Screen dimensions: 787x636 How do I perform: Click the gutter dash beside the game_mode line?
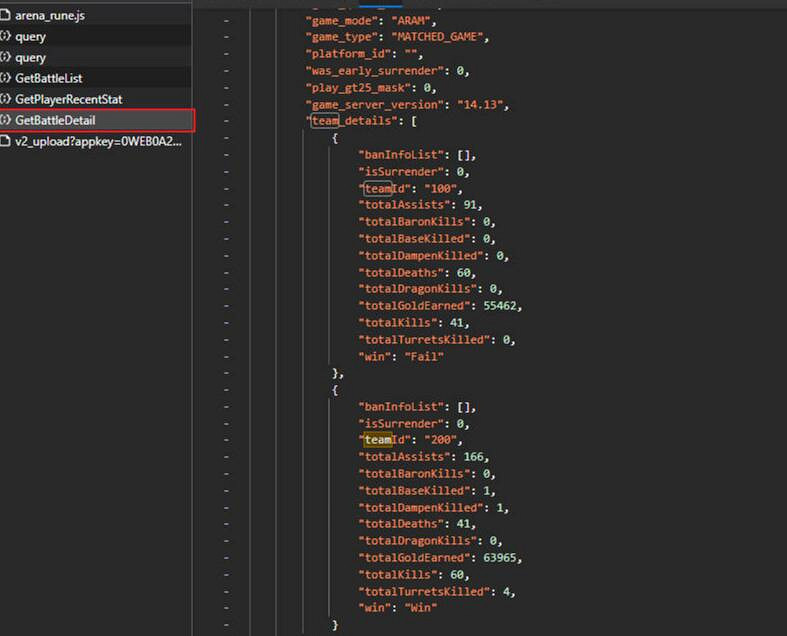pos(227,21)
